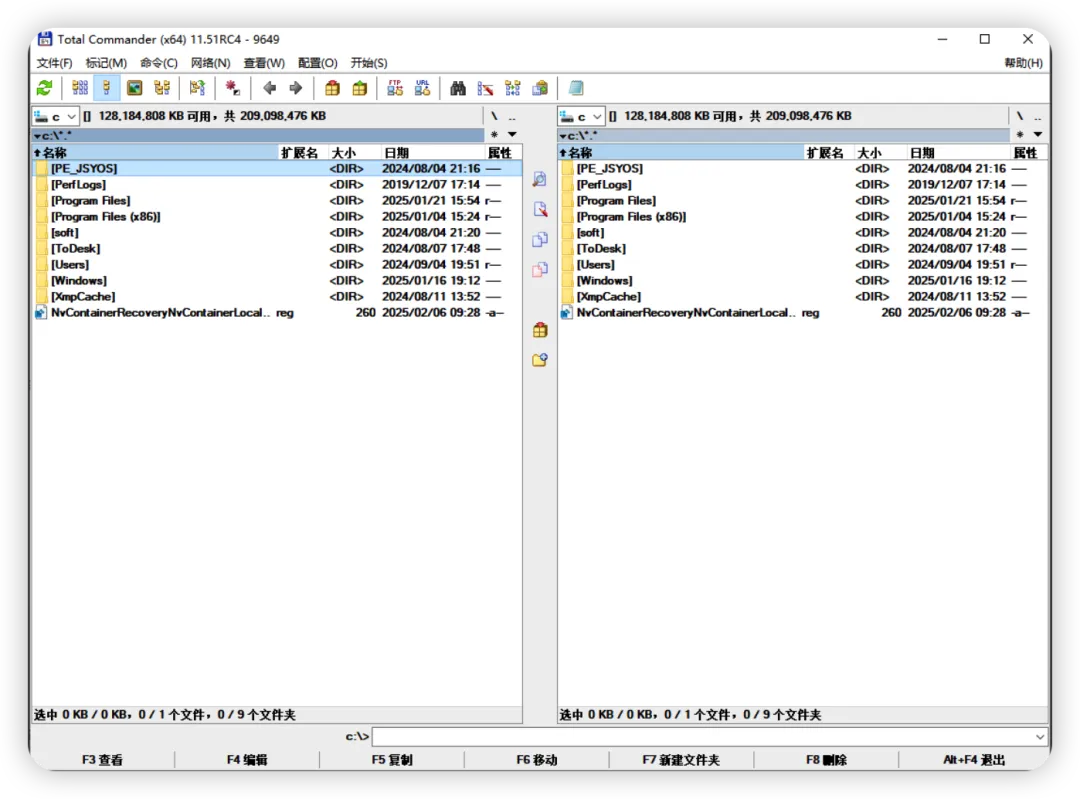Click the view file icon in middle bar
This screenshot has height=799, width=1080.
coord(540,179)
